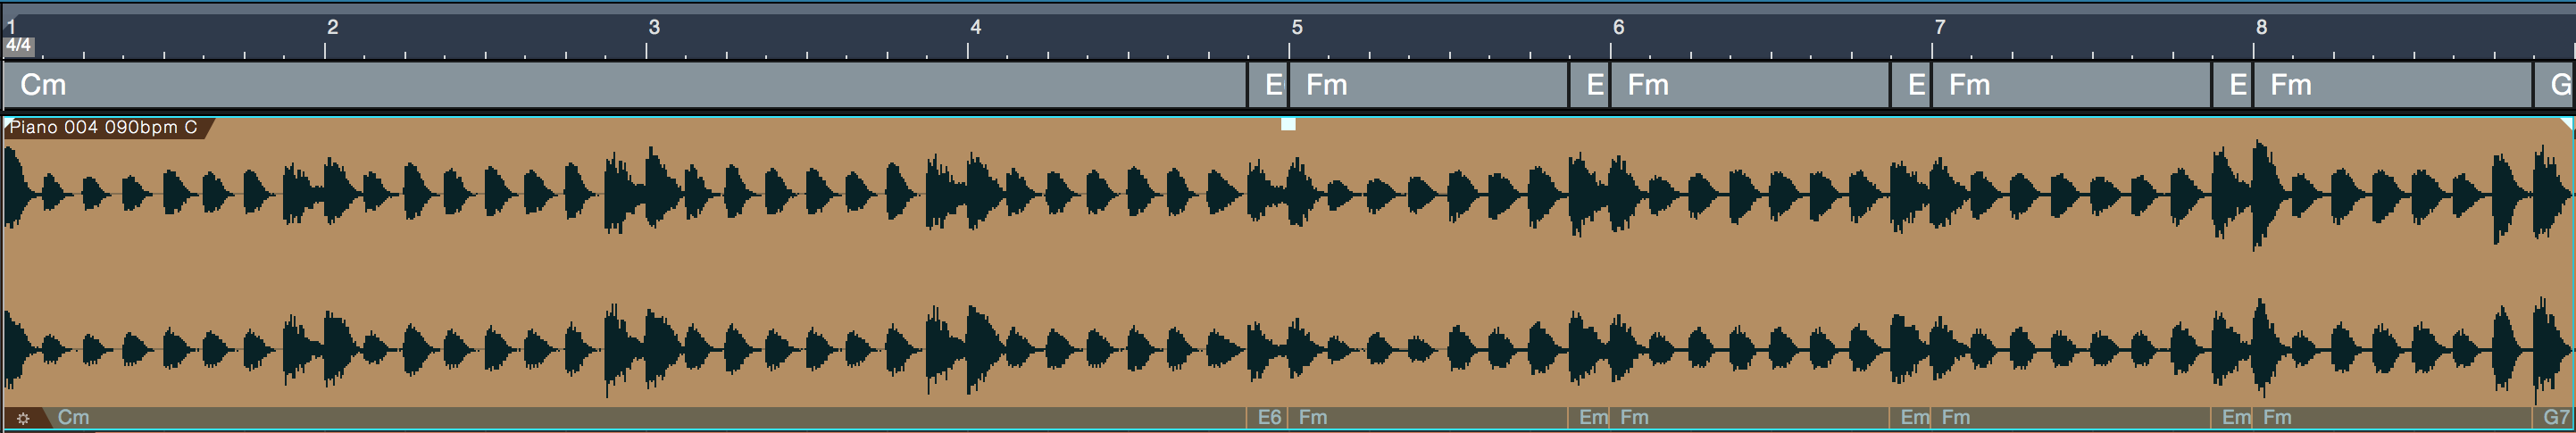Screen dimensions: 2576x433
Task: Click the detected 'E6' chord label in event
Action: click(1269, 417)
